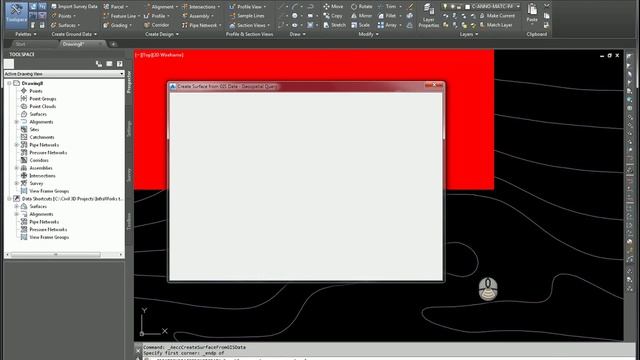
Task: Choose the Move tool in Modify
Action: (333, 7)
